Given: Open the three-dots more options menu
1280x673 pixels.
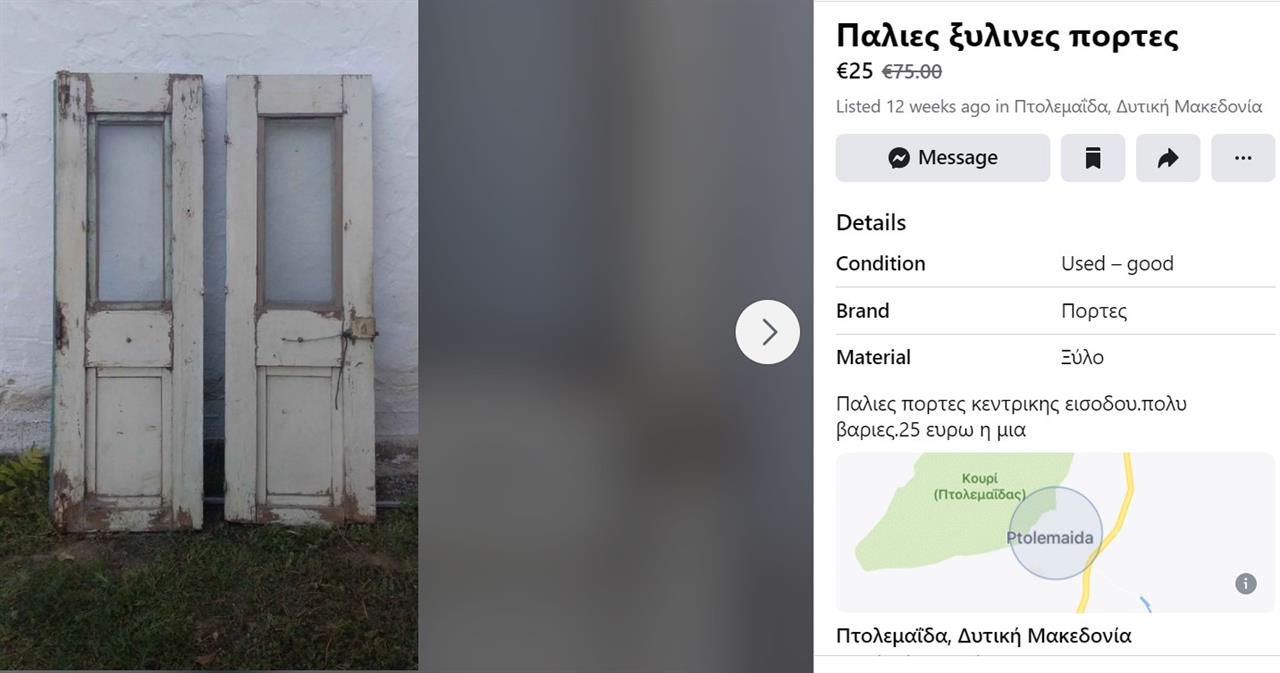Looking at the screenshot, I should point(1243,158).
